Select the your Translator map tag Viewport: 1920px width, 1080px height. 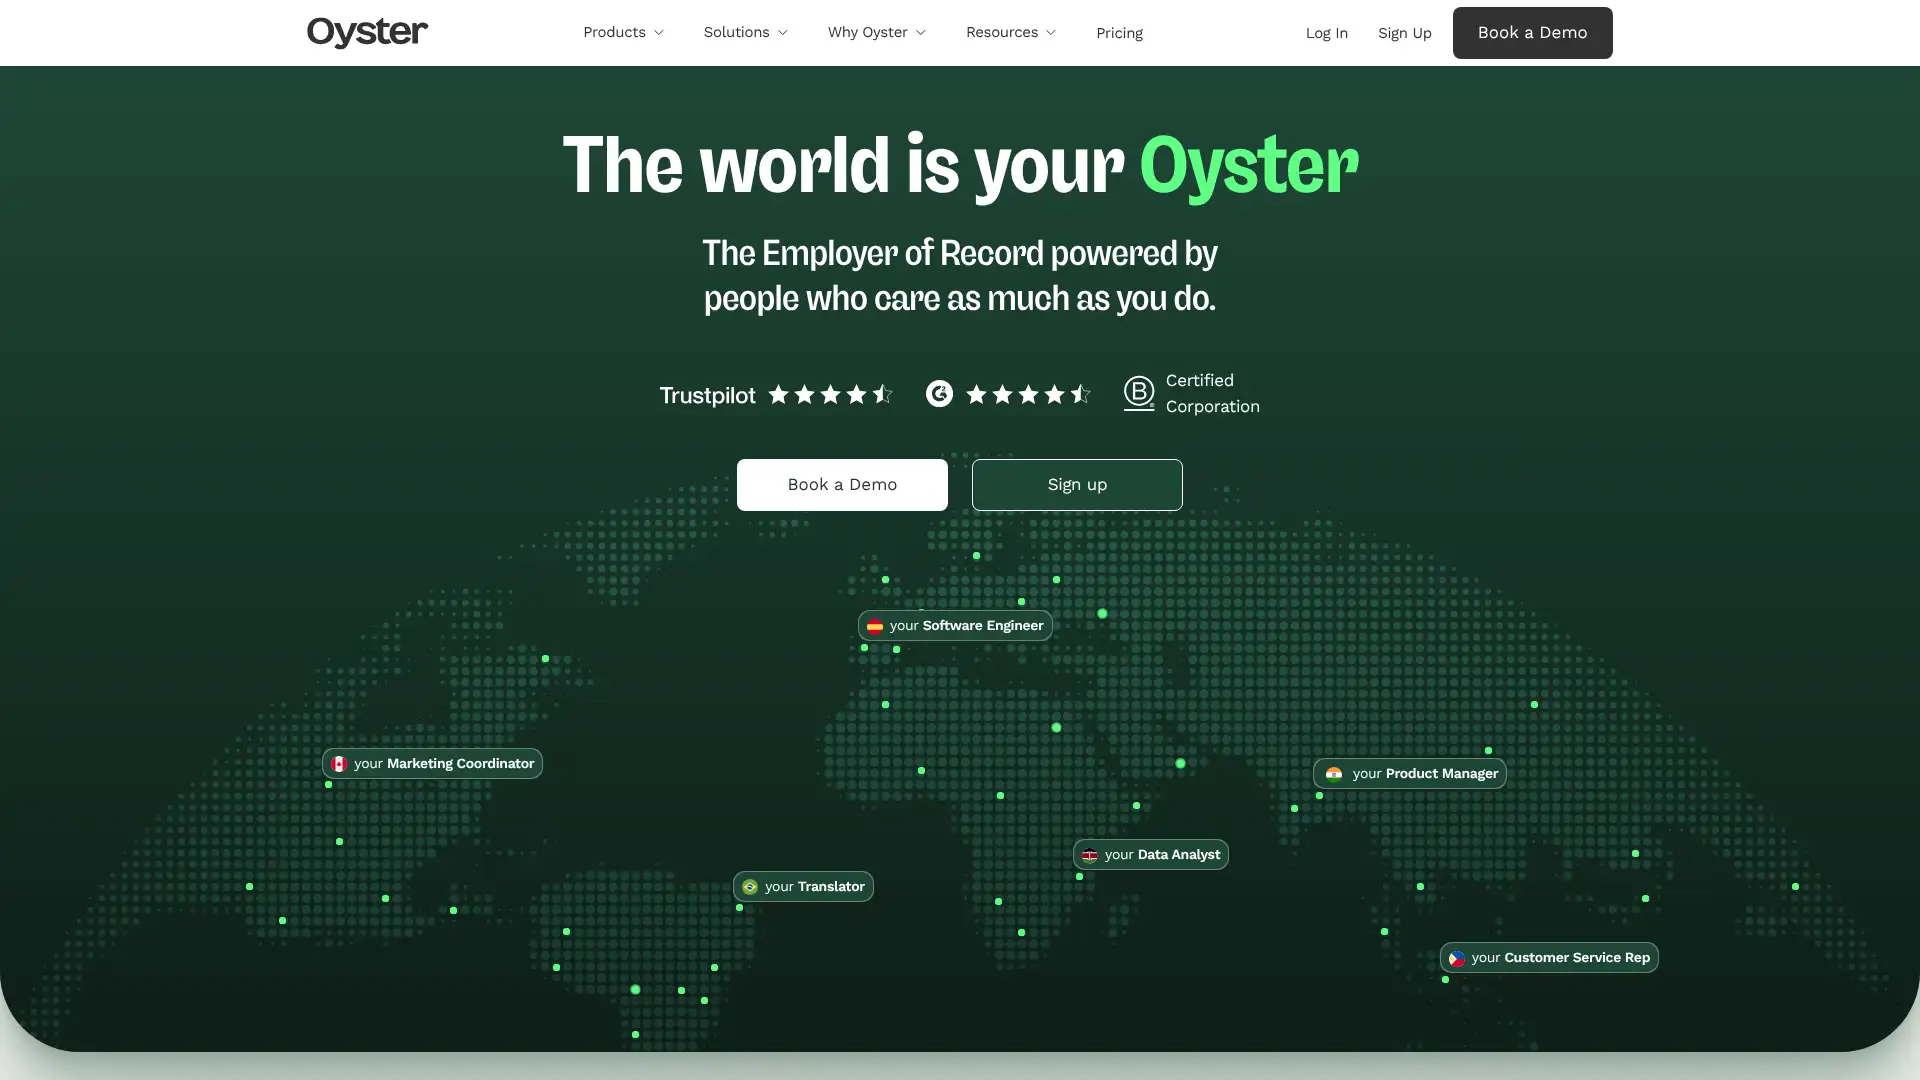(x=803, y=887)
